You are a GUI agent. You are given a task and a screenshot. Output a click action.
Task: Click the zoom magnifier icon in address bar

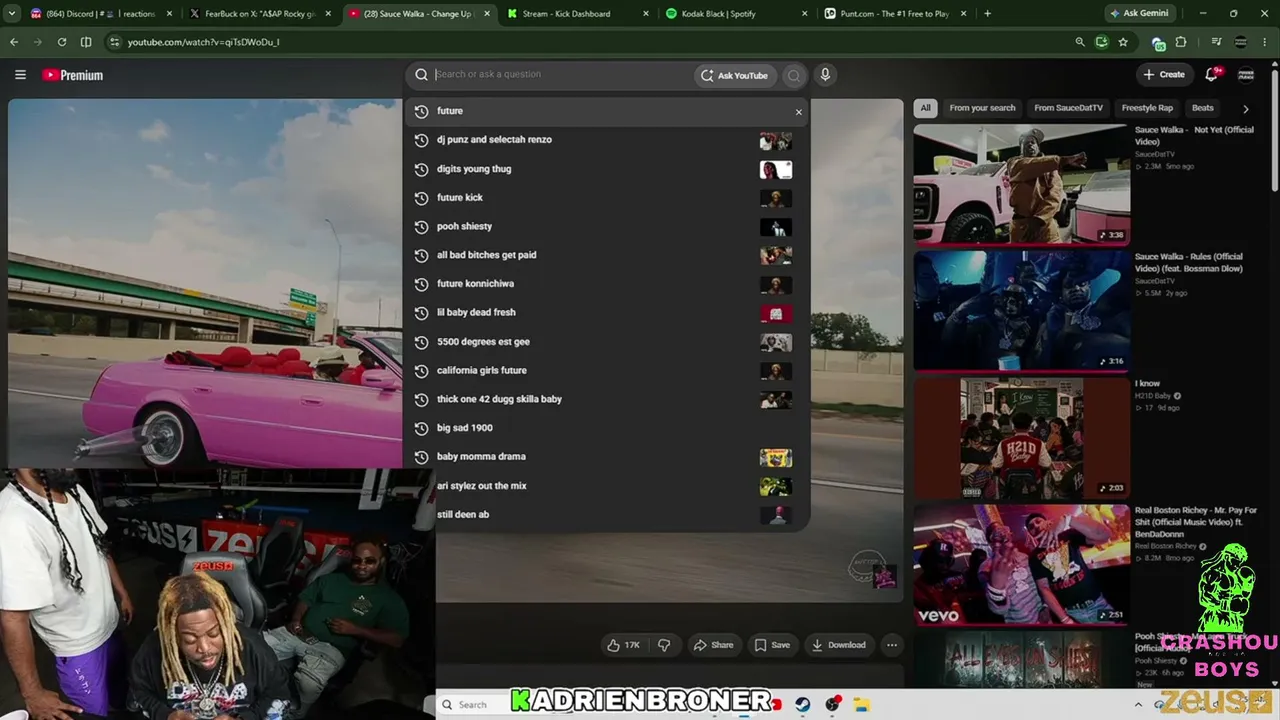(x=1080, y=42)
